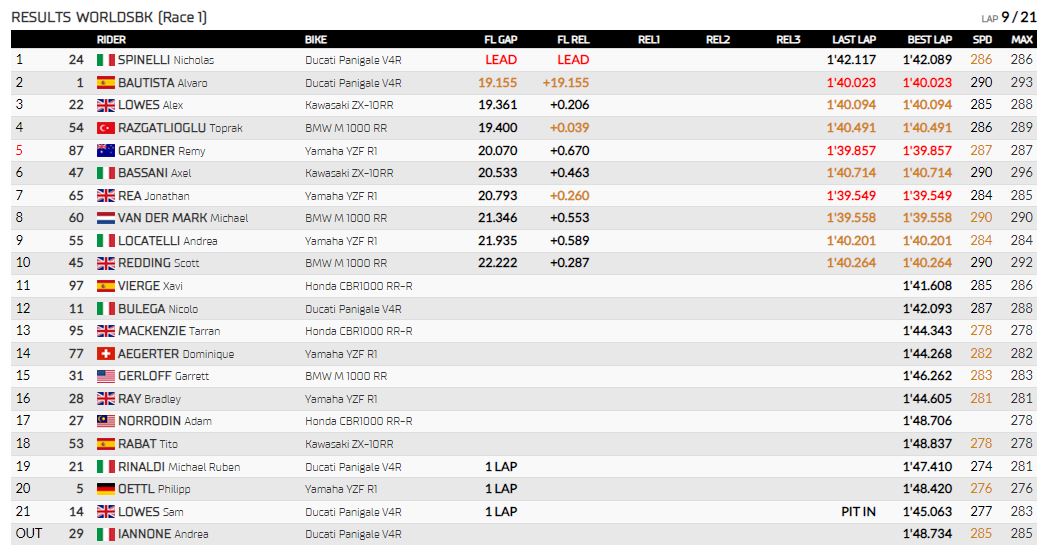Click the Australian flag beside GARDNER Remy
Image resolution: width=1057 pixels, height=555 pixels.
click(x=106, y=151)
